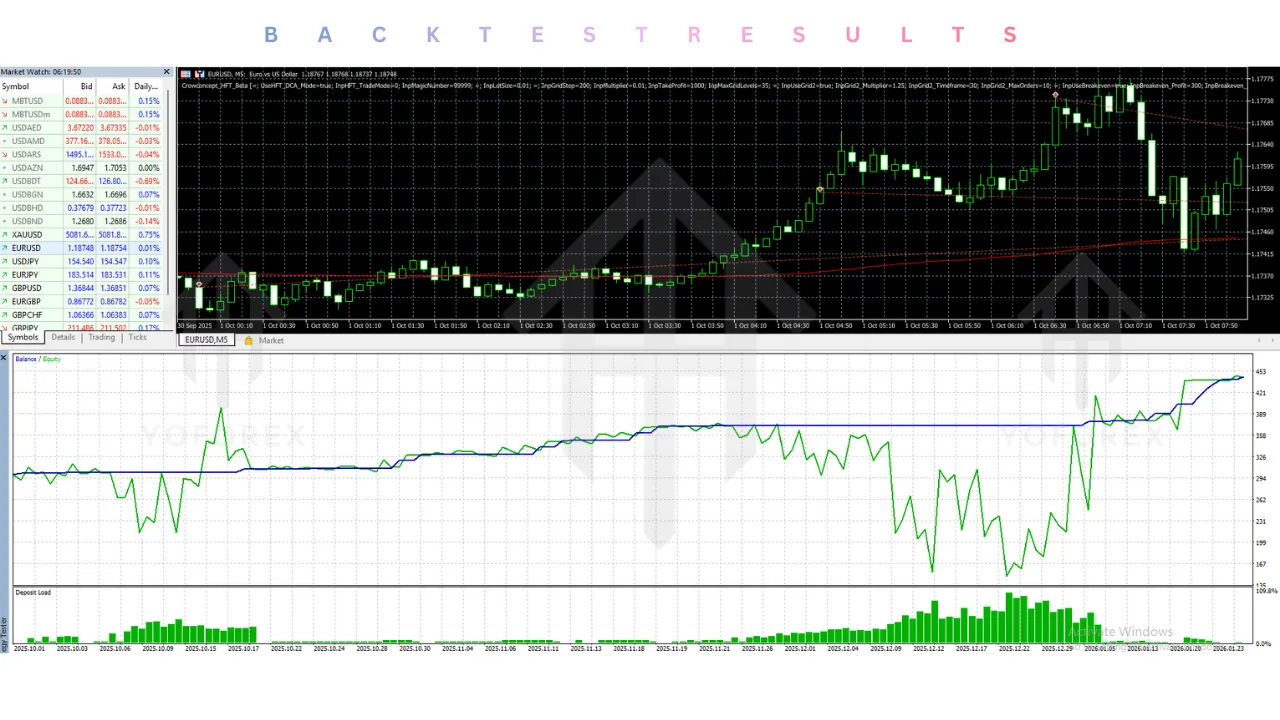Close the Market Watch panel
The width and height of the screenshot is (1280, 720).
click(168, 72)
